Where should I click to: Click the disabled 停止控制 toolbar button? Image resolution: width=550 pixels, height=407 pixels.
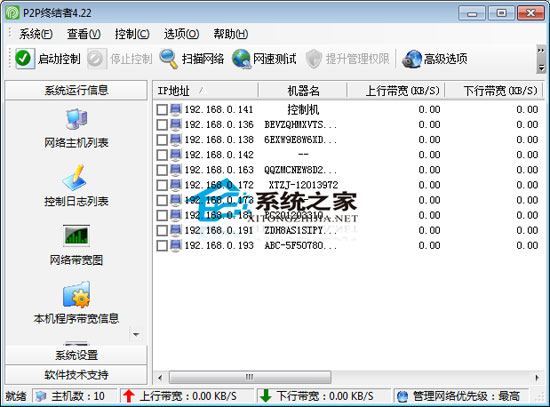(x=120, y=59)
